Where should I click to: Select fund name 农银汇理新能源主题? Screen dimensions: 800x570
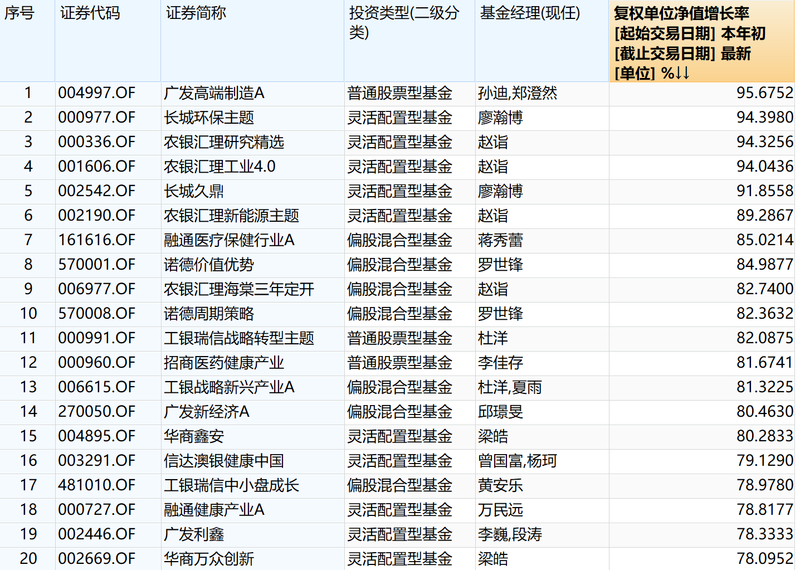[231, 216]
